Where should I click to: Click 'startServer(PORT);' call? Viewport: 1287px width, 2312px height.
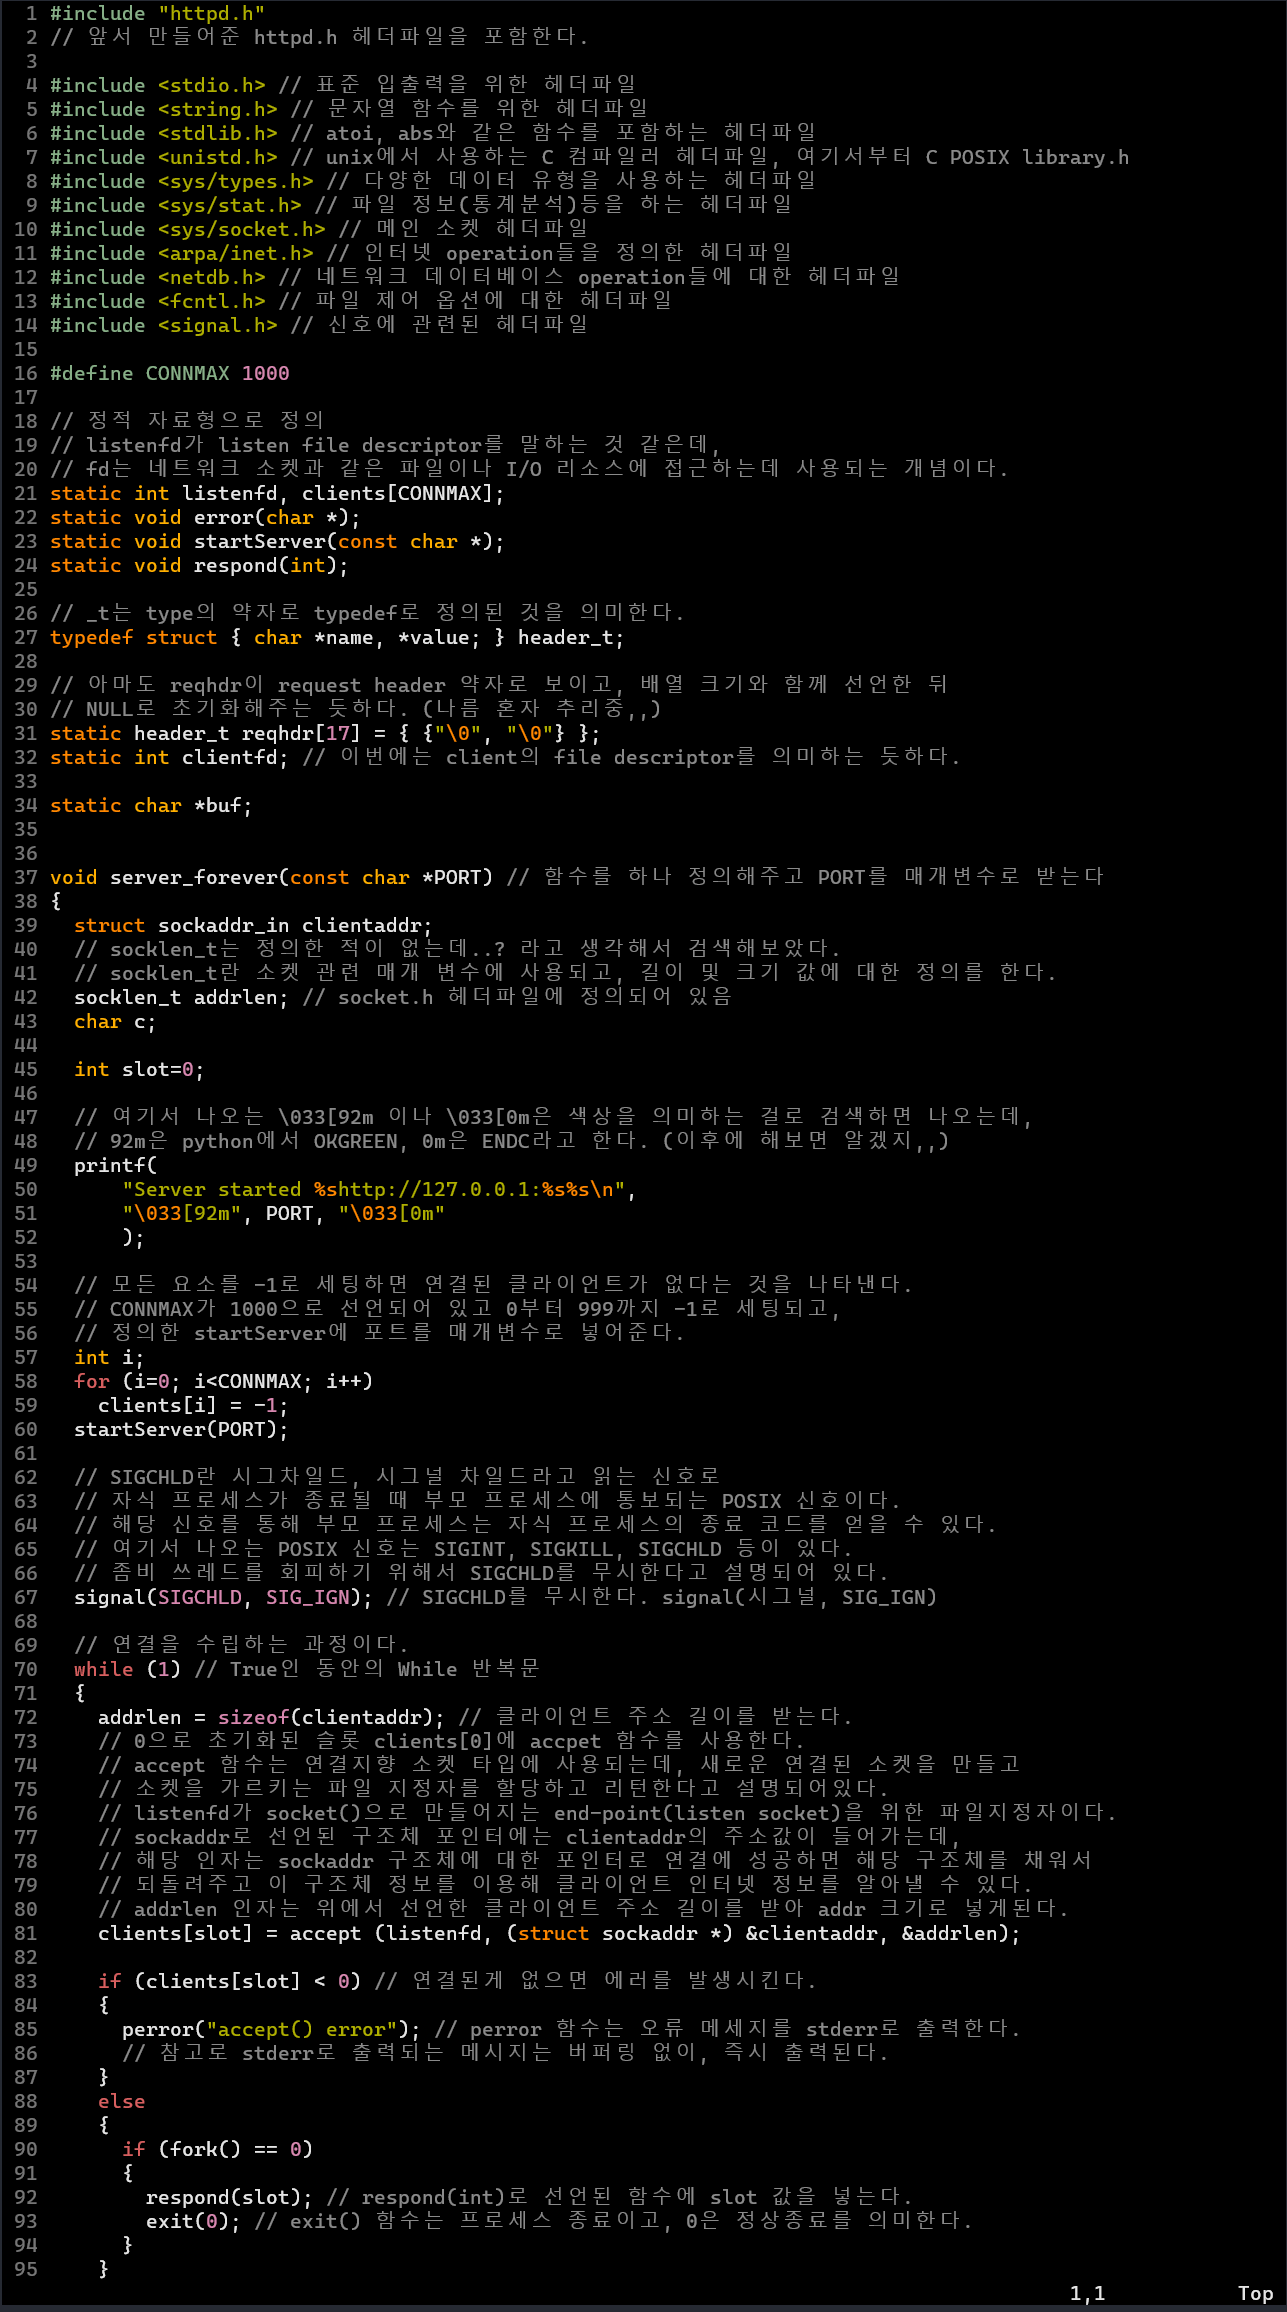181,1429
